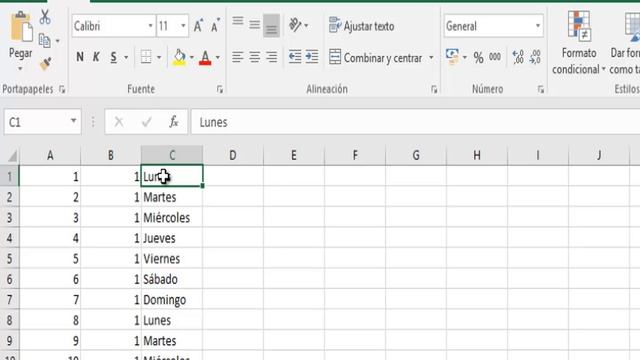This screenshot has width=640, height=360.
Task: Select column D header
Action: pyautogui.click(x=233, y=156)
